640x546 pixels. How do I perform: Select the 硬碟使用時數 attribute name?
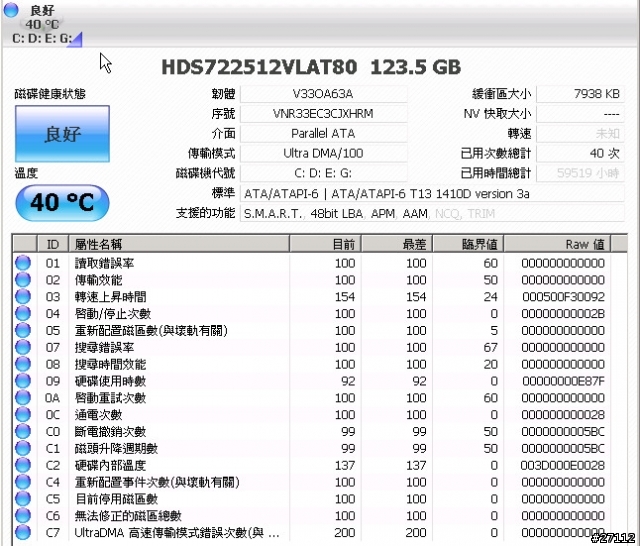pos(110,381)
